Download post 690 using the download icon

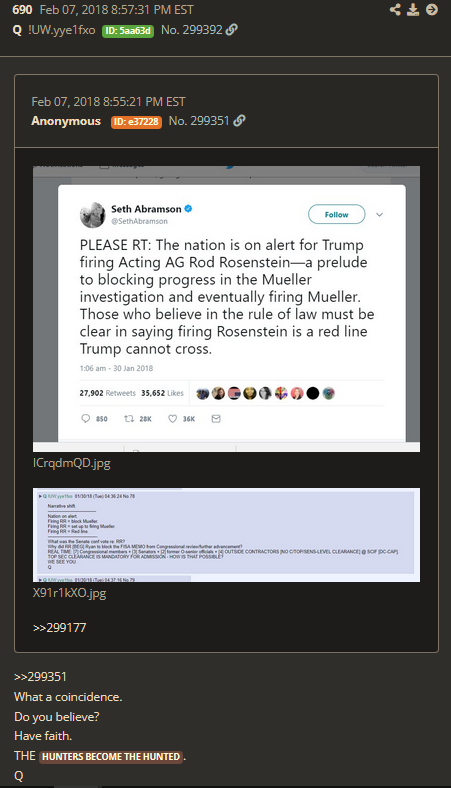(x=413, y=10)
